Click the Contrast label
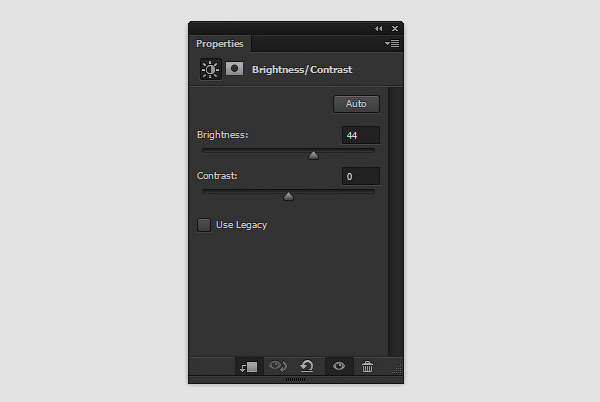This screenshot has height=402, width=600. [x=217, y=176]
